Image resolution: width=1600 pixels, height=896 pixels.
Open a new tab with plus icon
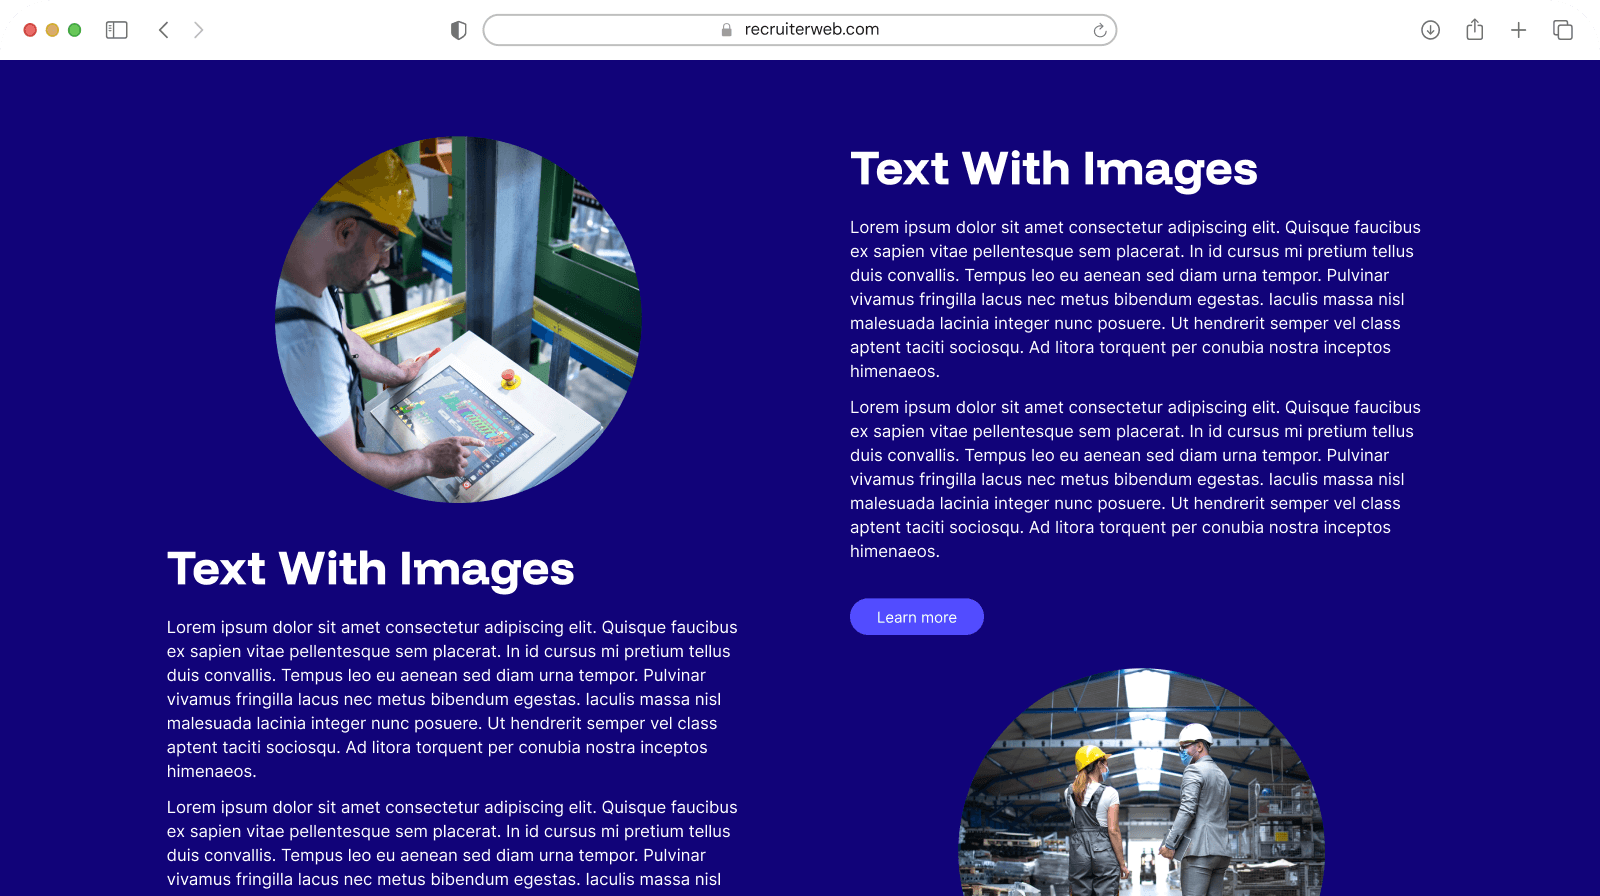tap(1518, 30)
